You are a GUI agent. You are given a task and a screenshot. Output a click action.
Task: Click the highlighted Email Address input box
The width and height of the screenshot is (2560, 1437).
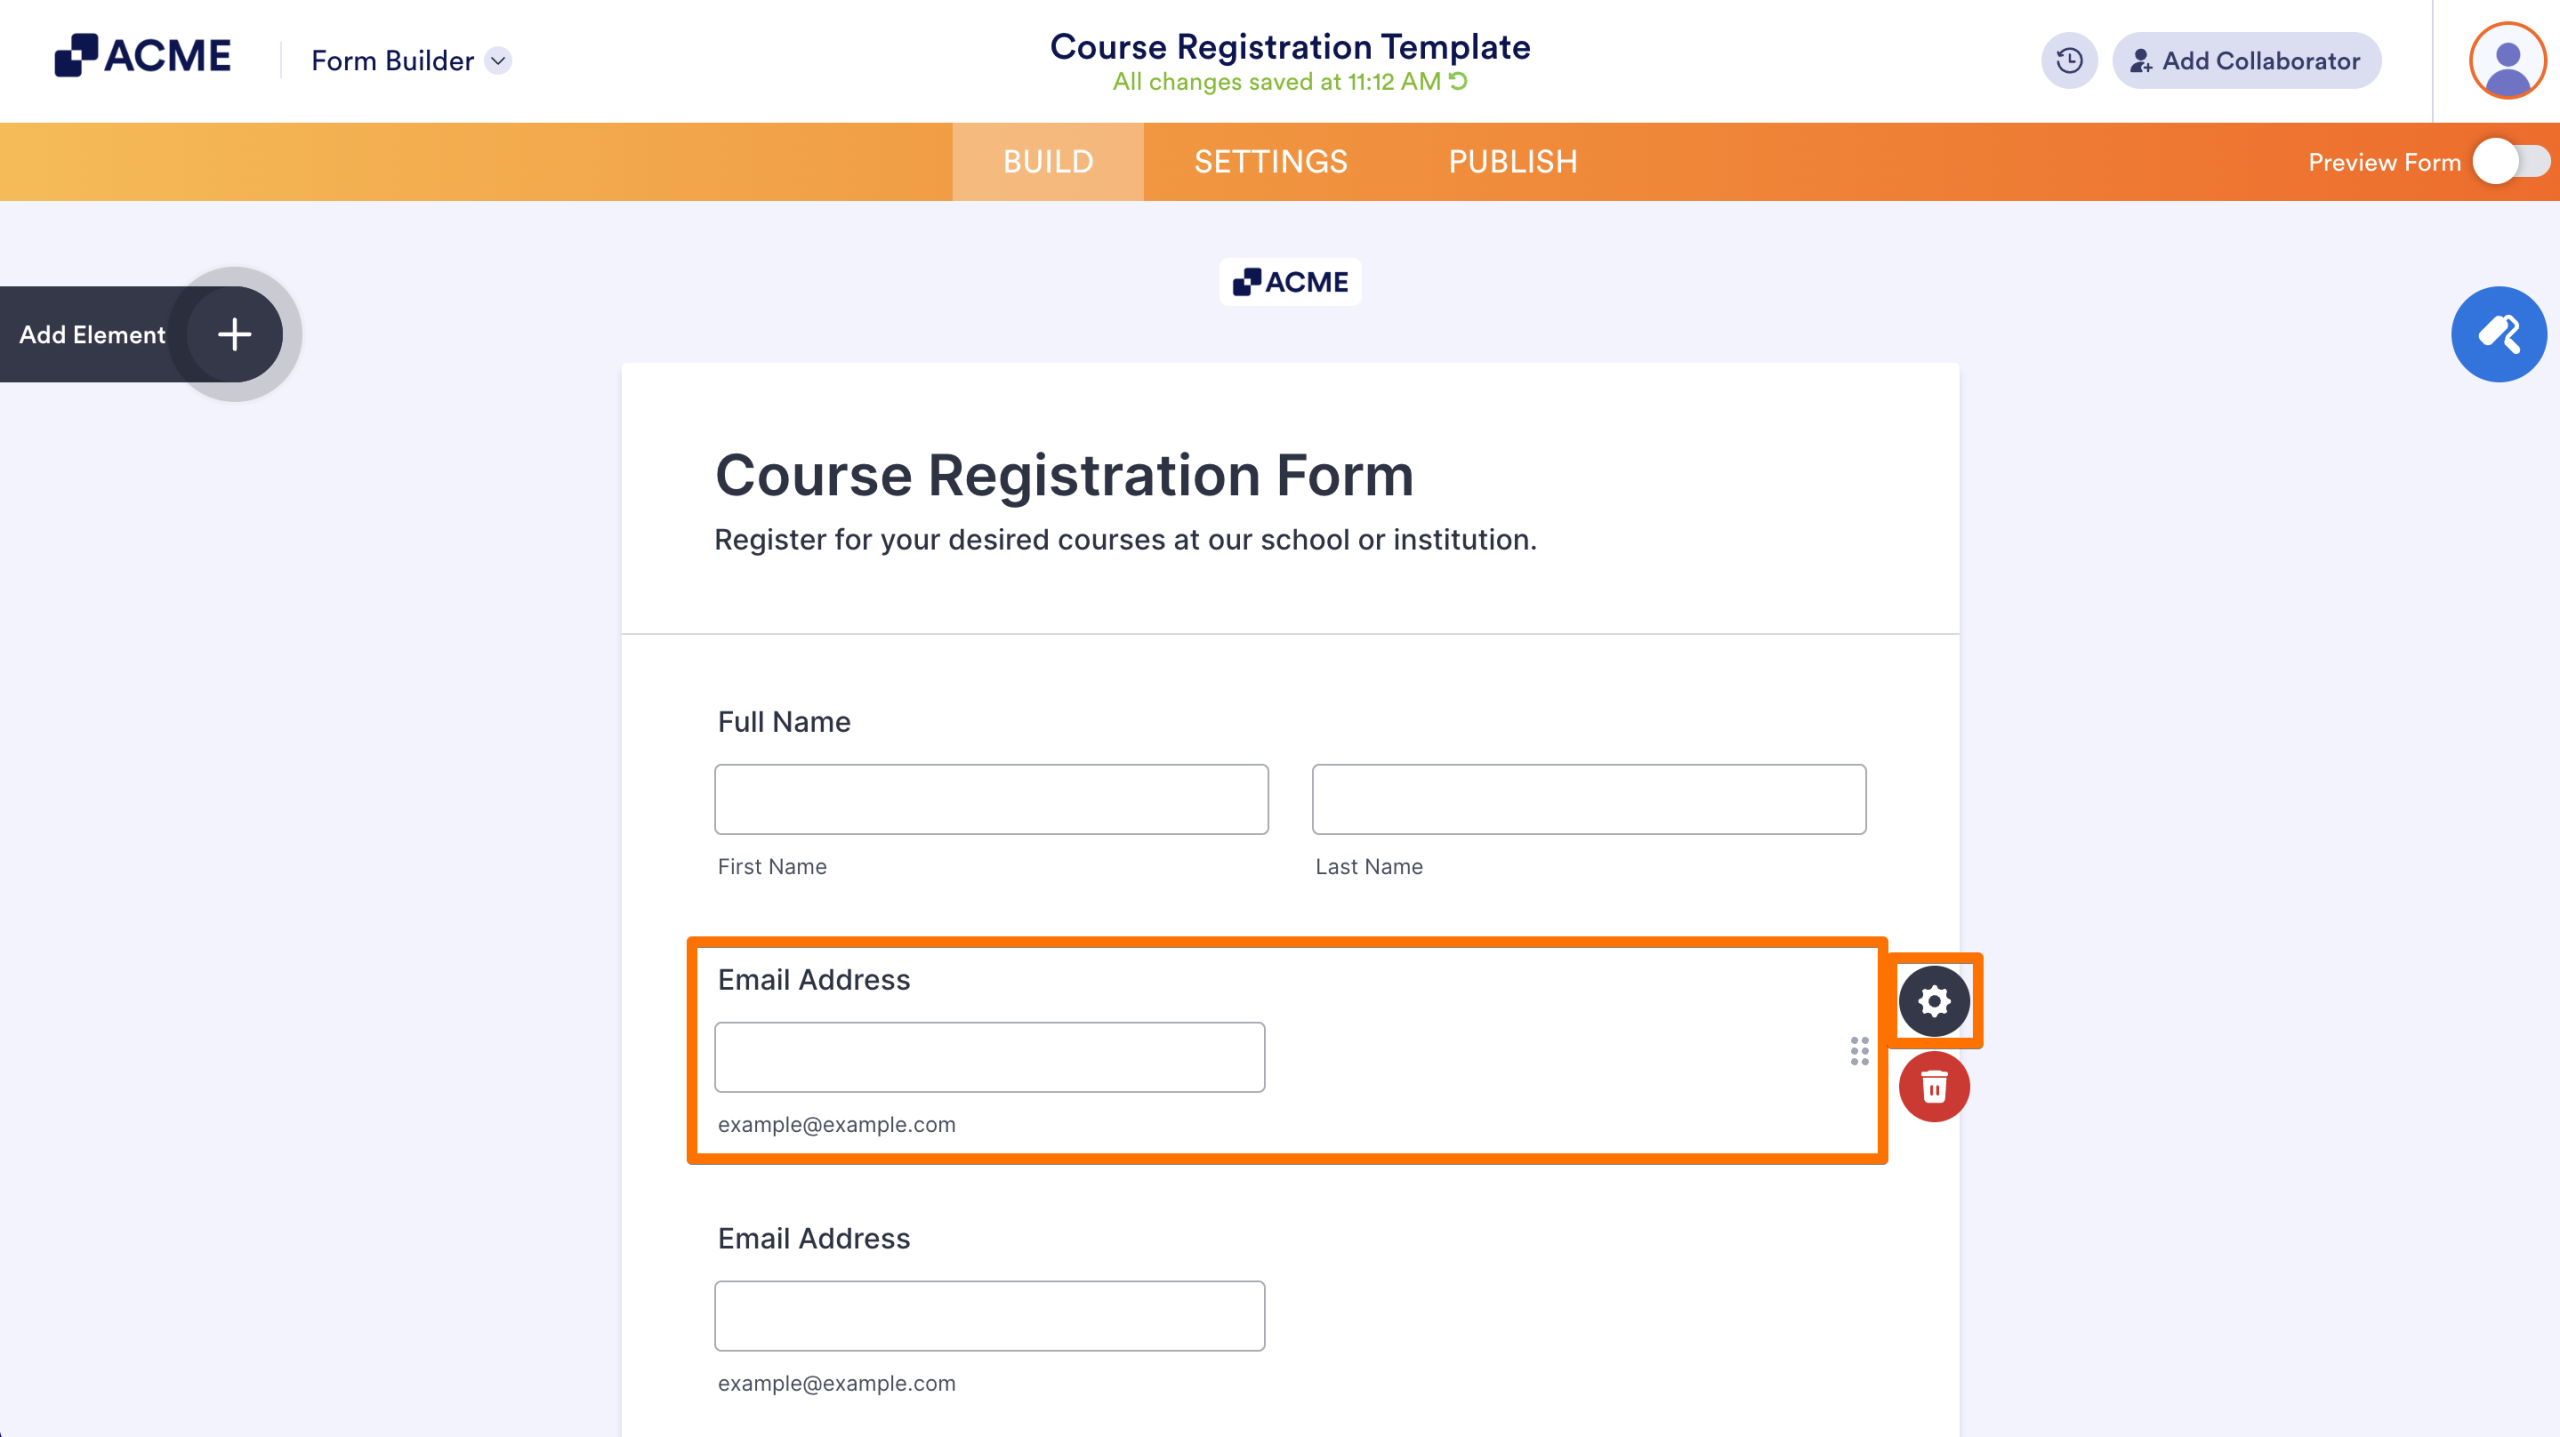pyautogui.click(x=989, y=1056)
